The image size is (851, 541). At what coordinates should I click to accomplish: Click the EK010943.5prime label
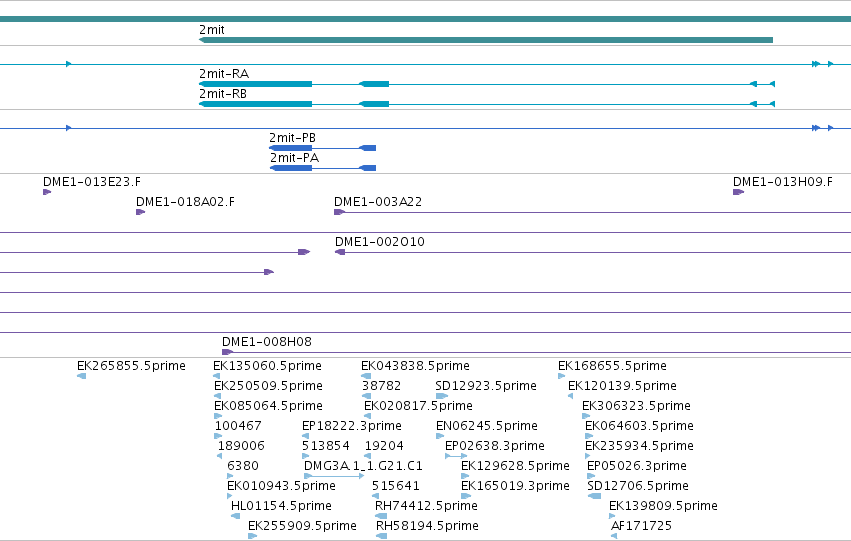click(x=282, y=486)
